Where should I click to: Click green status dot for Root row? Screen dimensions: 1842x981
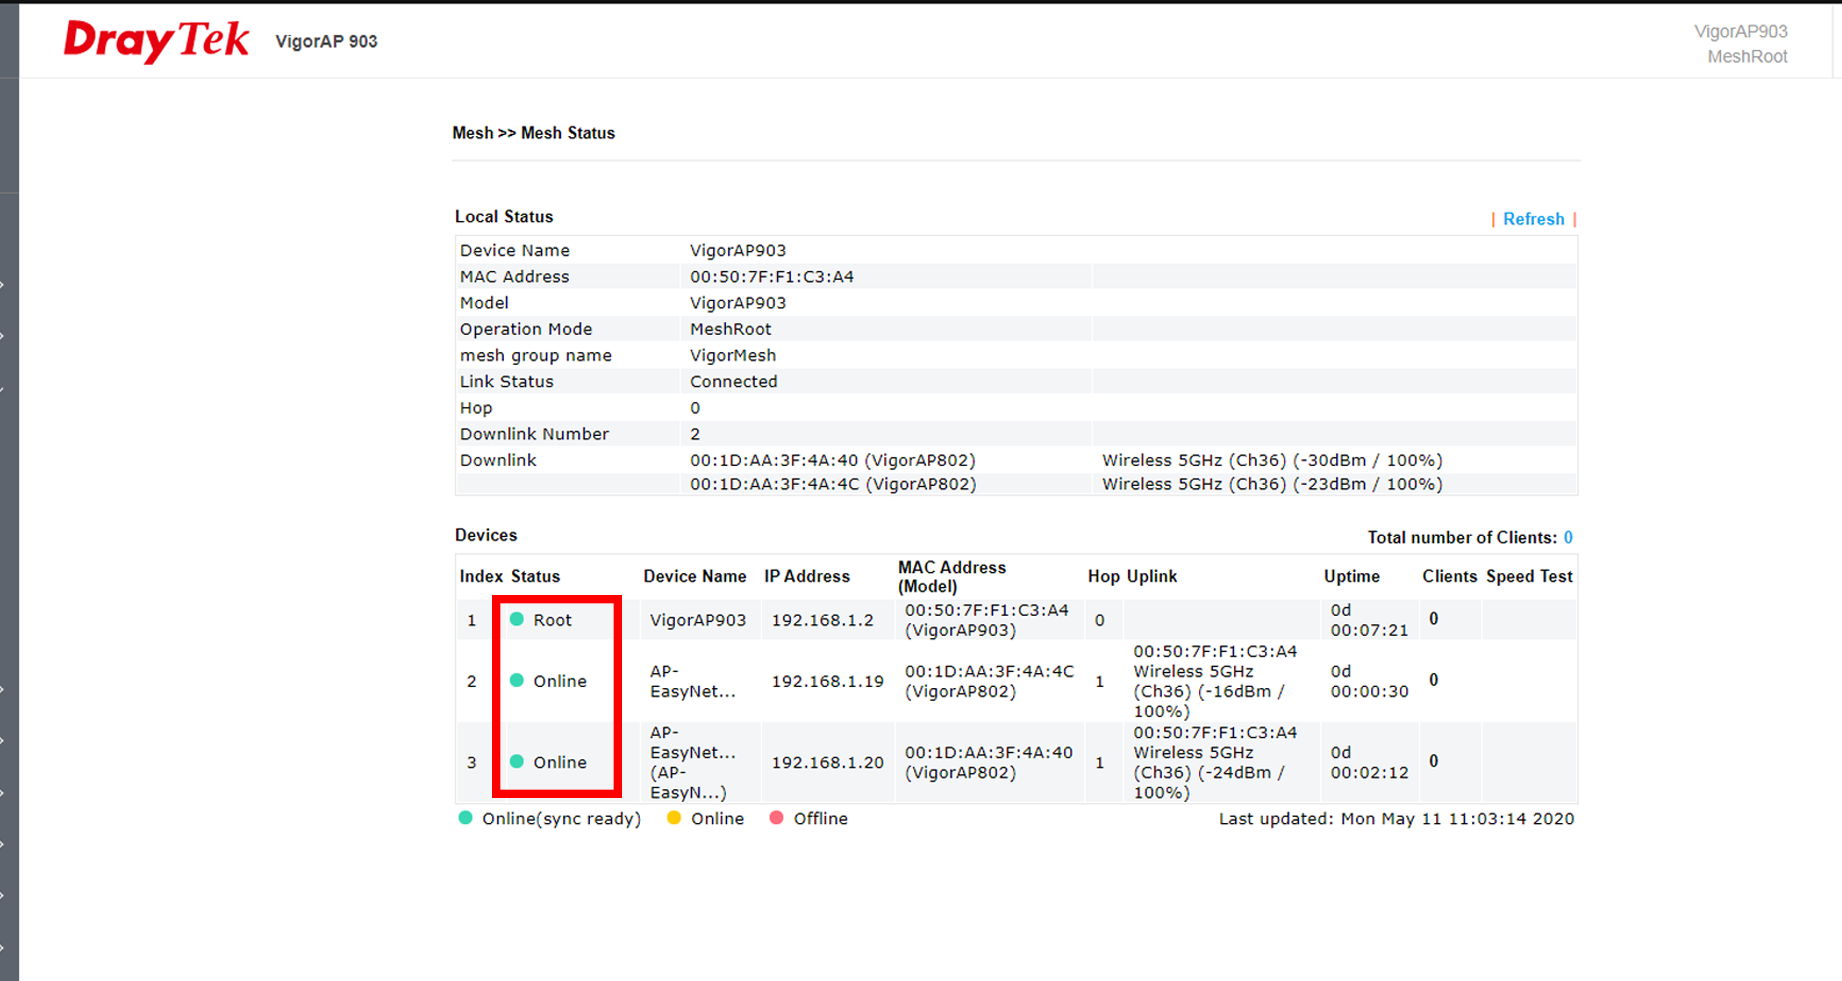tap(517, 619)
